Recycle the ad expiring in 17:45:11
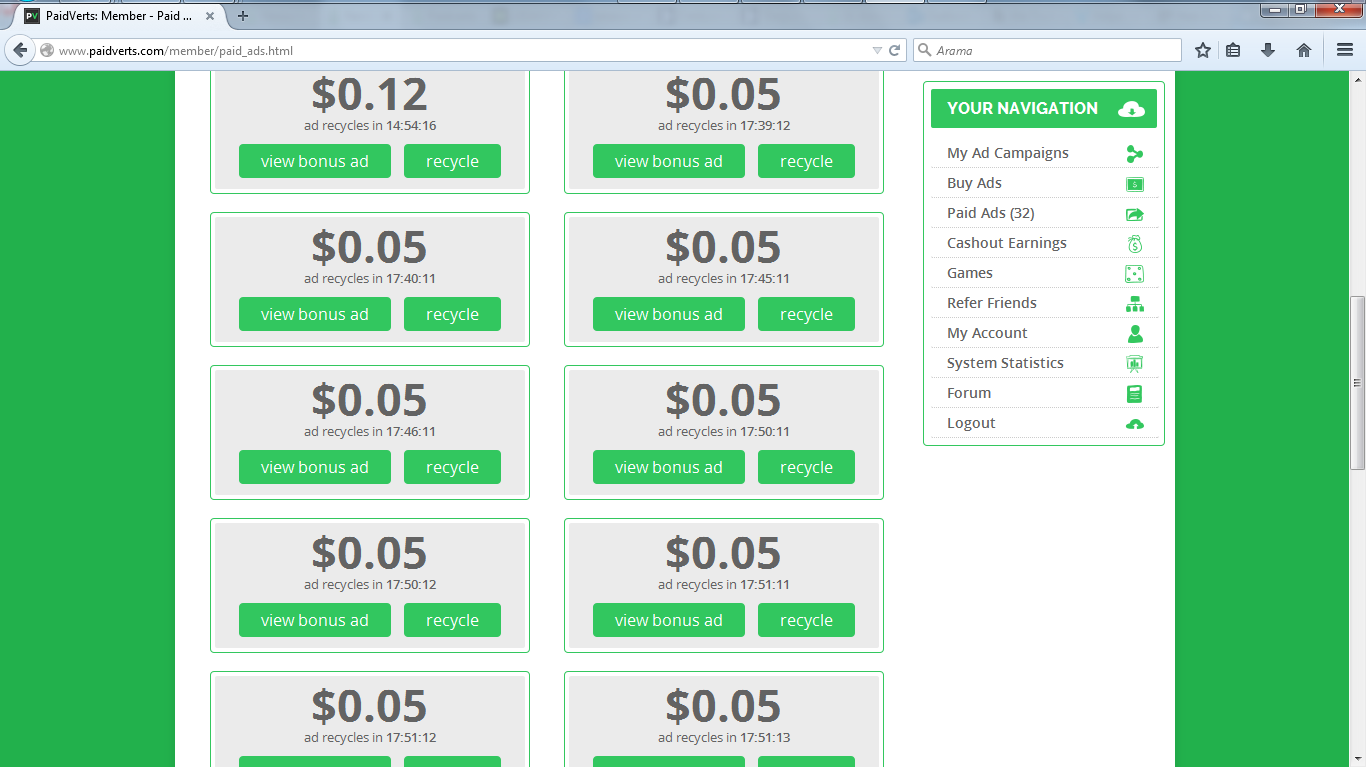Image resolution: width=1368 pixels, height=768 pixels. 806,314
